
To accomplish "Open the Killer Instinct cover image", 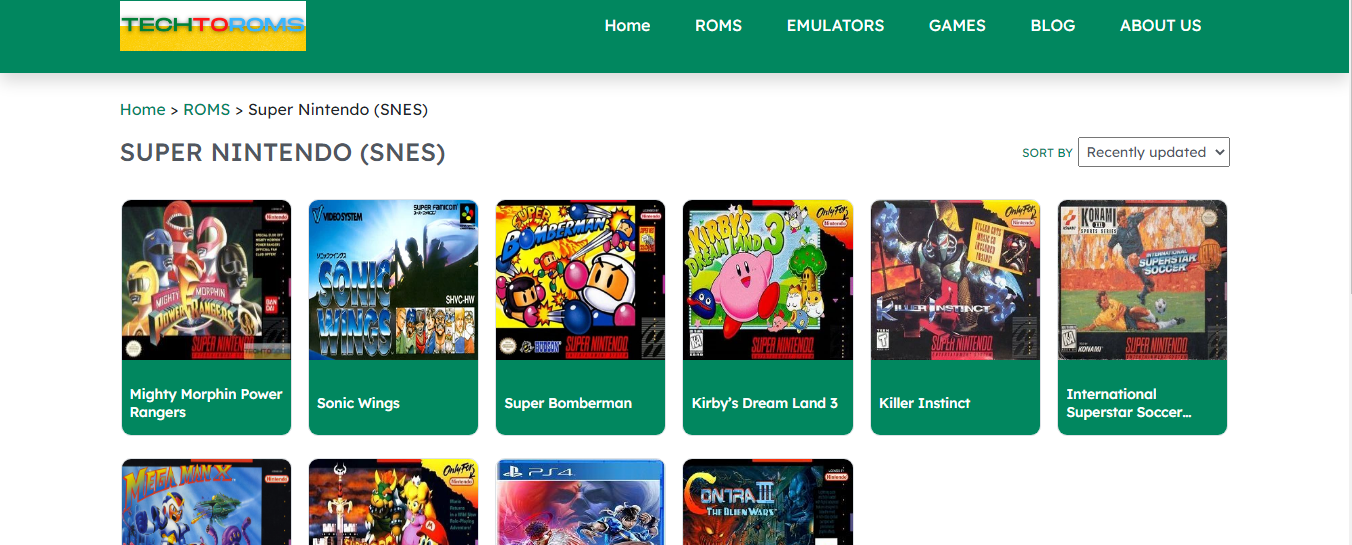I will (955, 280).
